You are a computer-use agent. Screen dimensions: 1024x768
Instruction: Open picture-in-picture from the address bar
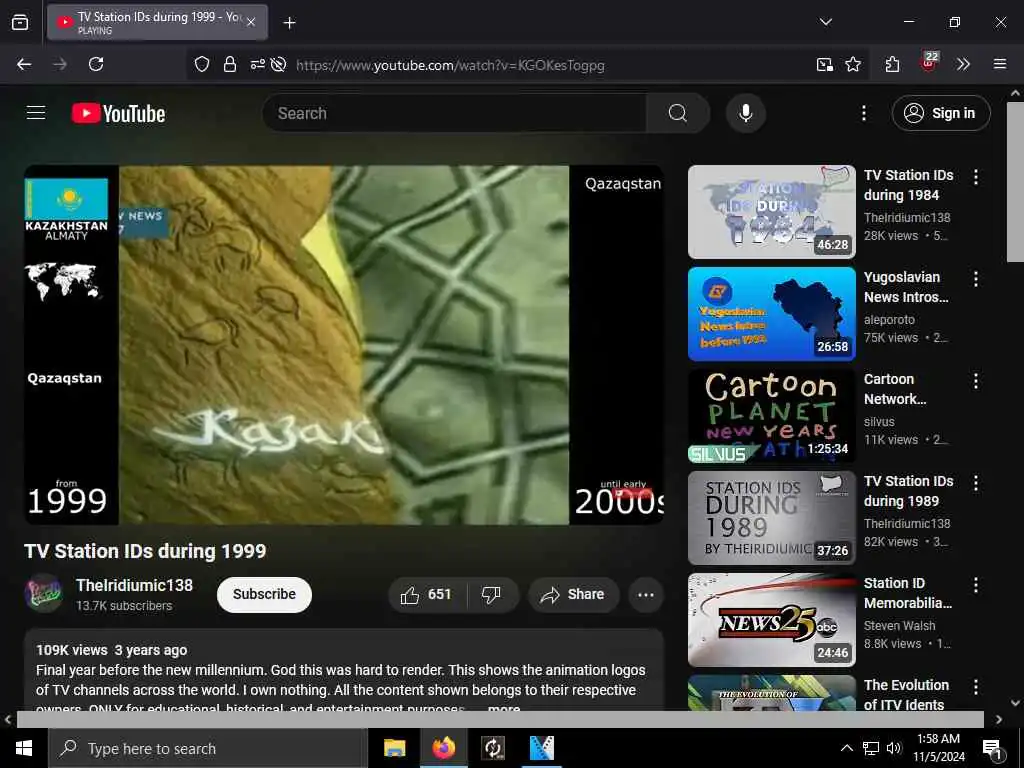[x=825, y=65]
